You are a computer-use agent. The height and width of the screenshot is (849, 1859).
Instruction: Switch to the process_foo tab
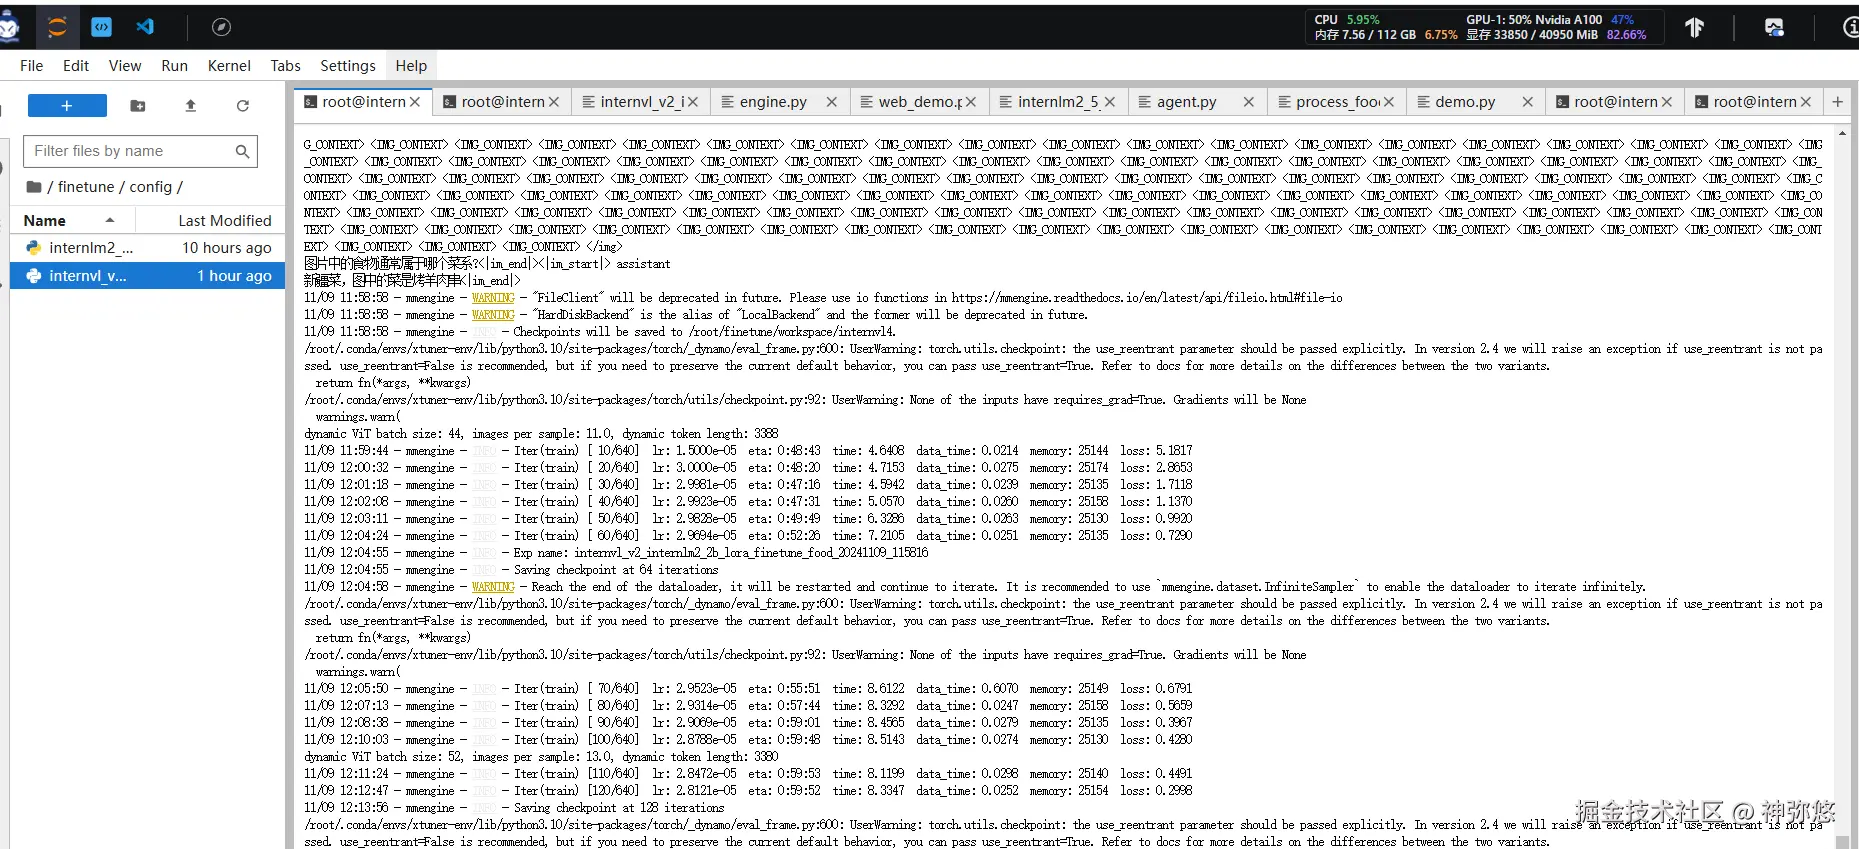(1337, 102)
